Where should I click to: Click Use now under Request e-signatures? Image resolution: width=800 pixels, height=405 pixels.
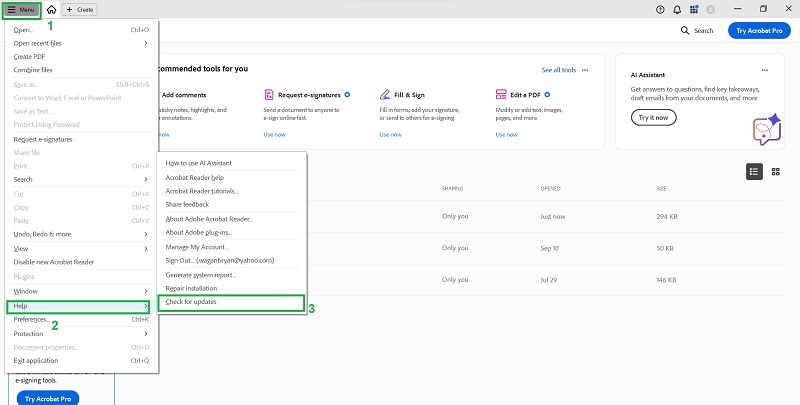click(274, 135)
